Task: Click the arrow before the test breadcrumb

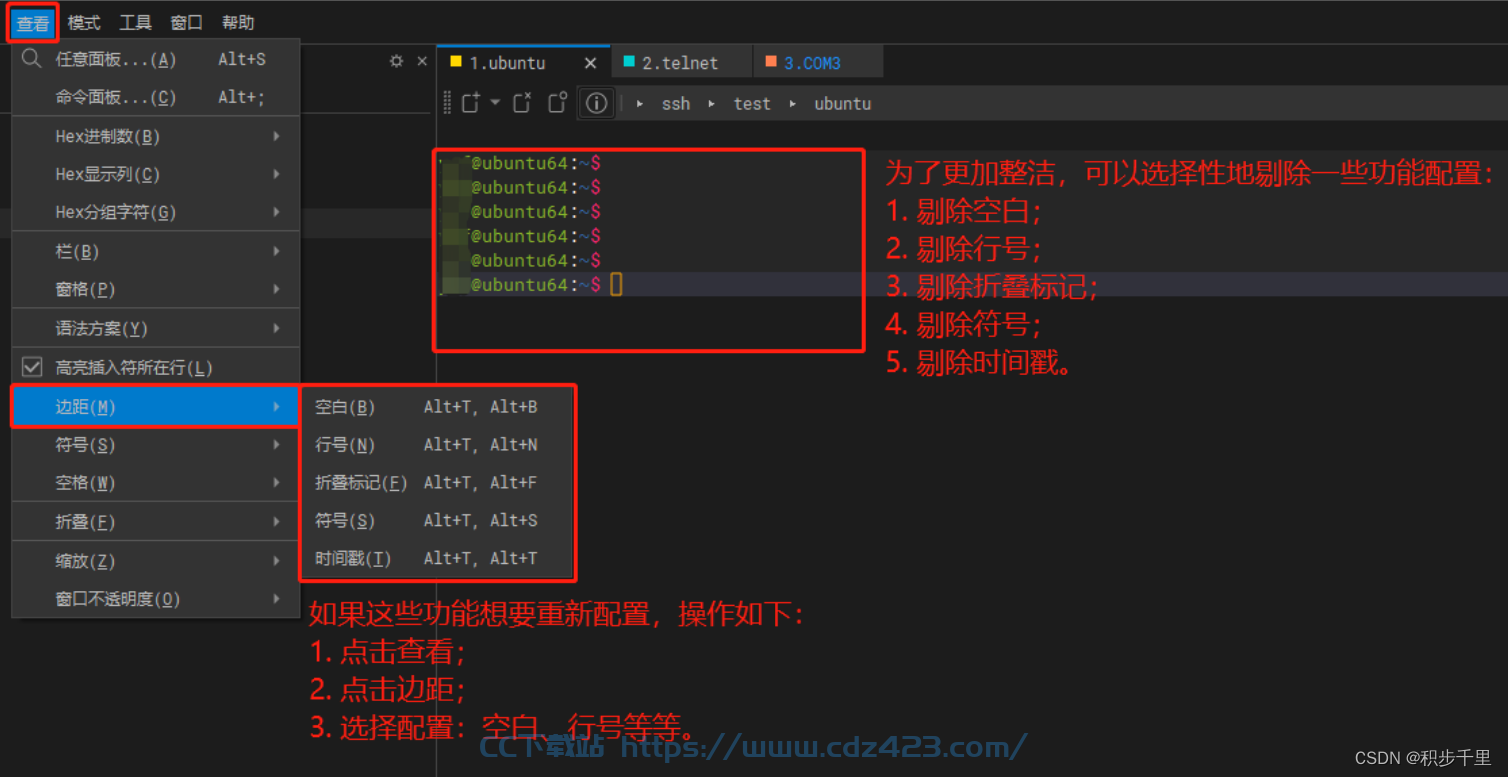Action: pos(712,103)
